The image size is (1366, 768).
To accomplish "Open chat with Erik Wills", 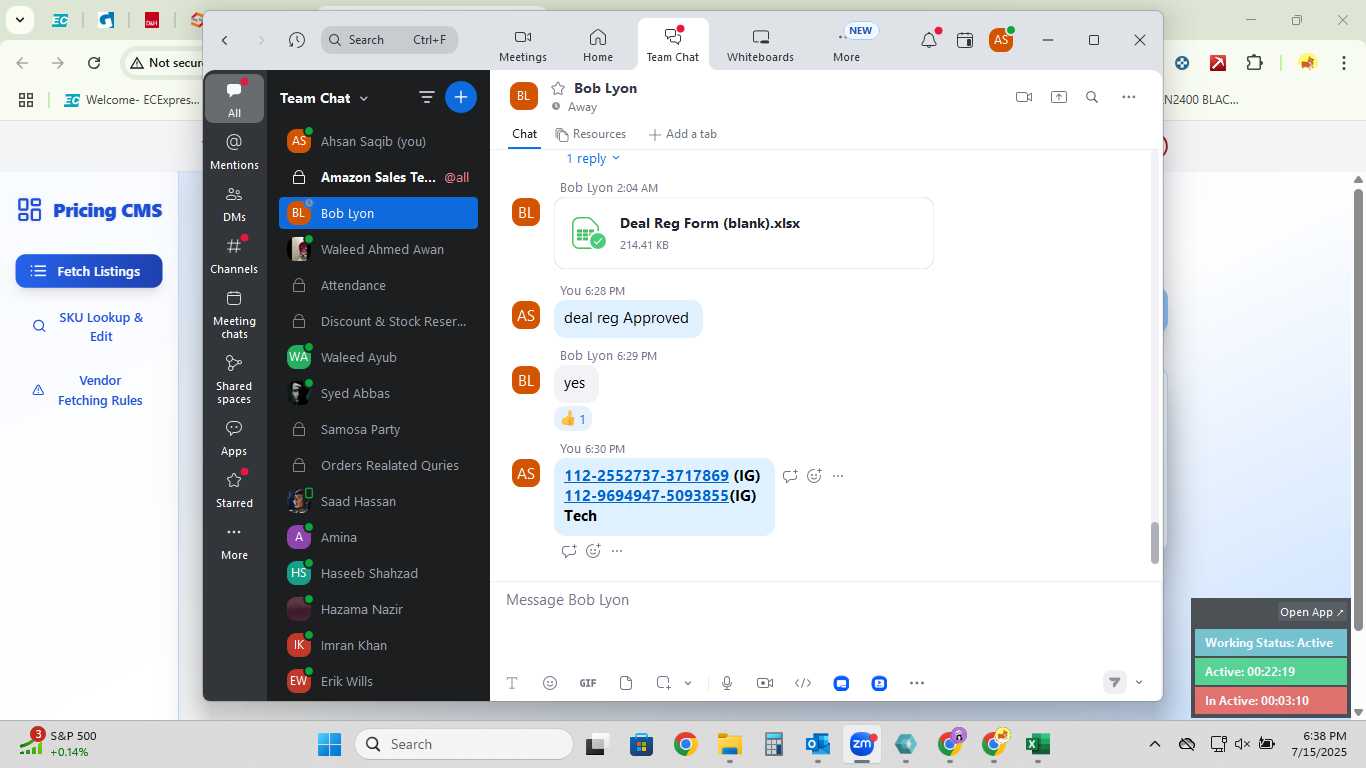I will pos(378,681).
